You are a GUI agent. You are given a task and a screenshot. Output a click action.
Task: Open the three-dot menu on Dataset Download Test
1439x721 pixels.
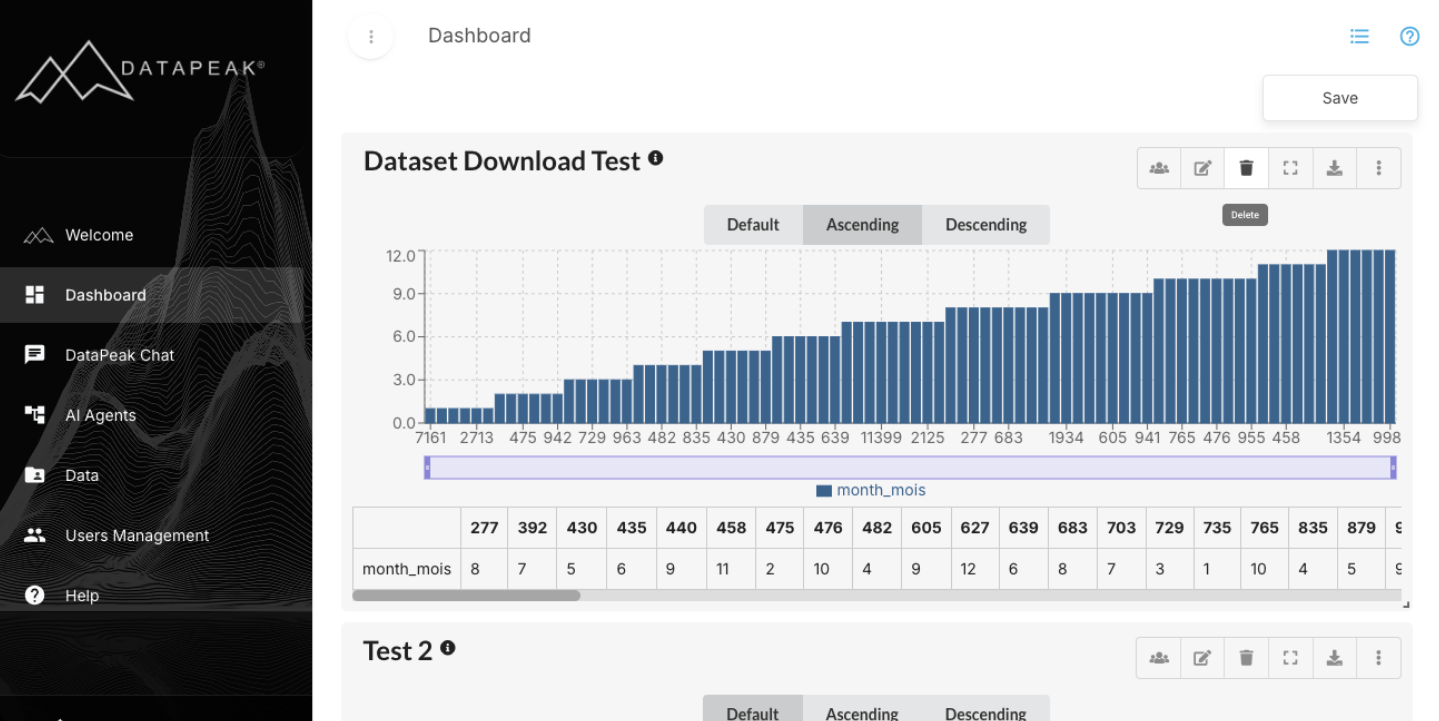coord(1378,168)
